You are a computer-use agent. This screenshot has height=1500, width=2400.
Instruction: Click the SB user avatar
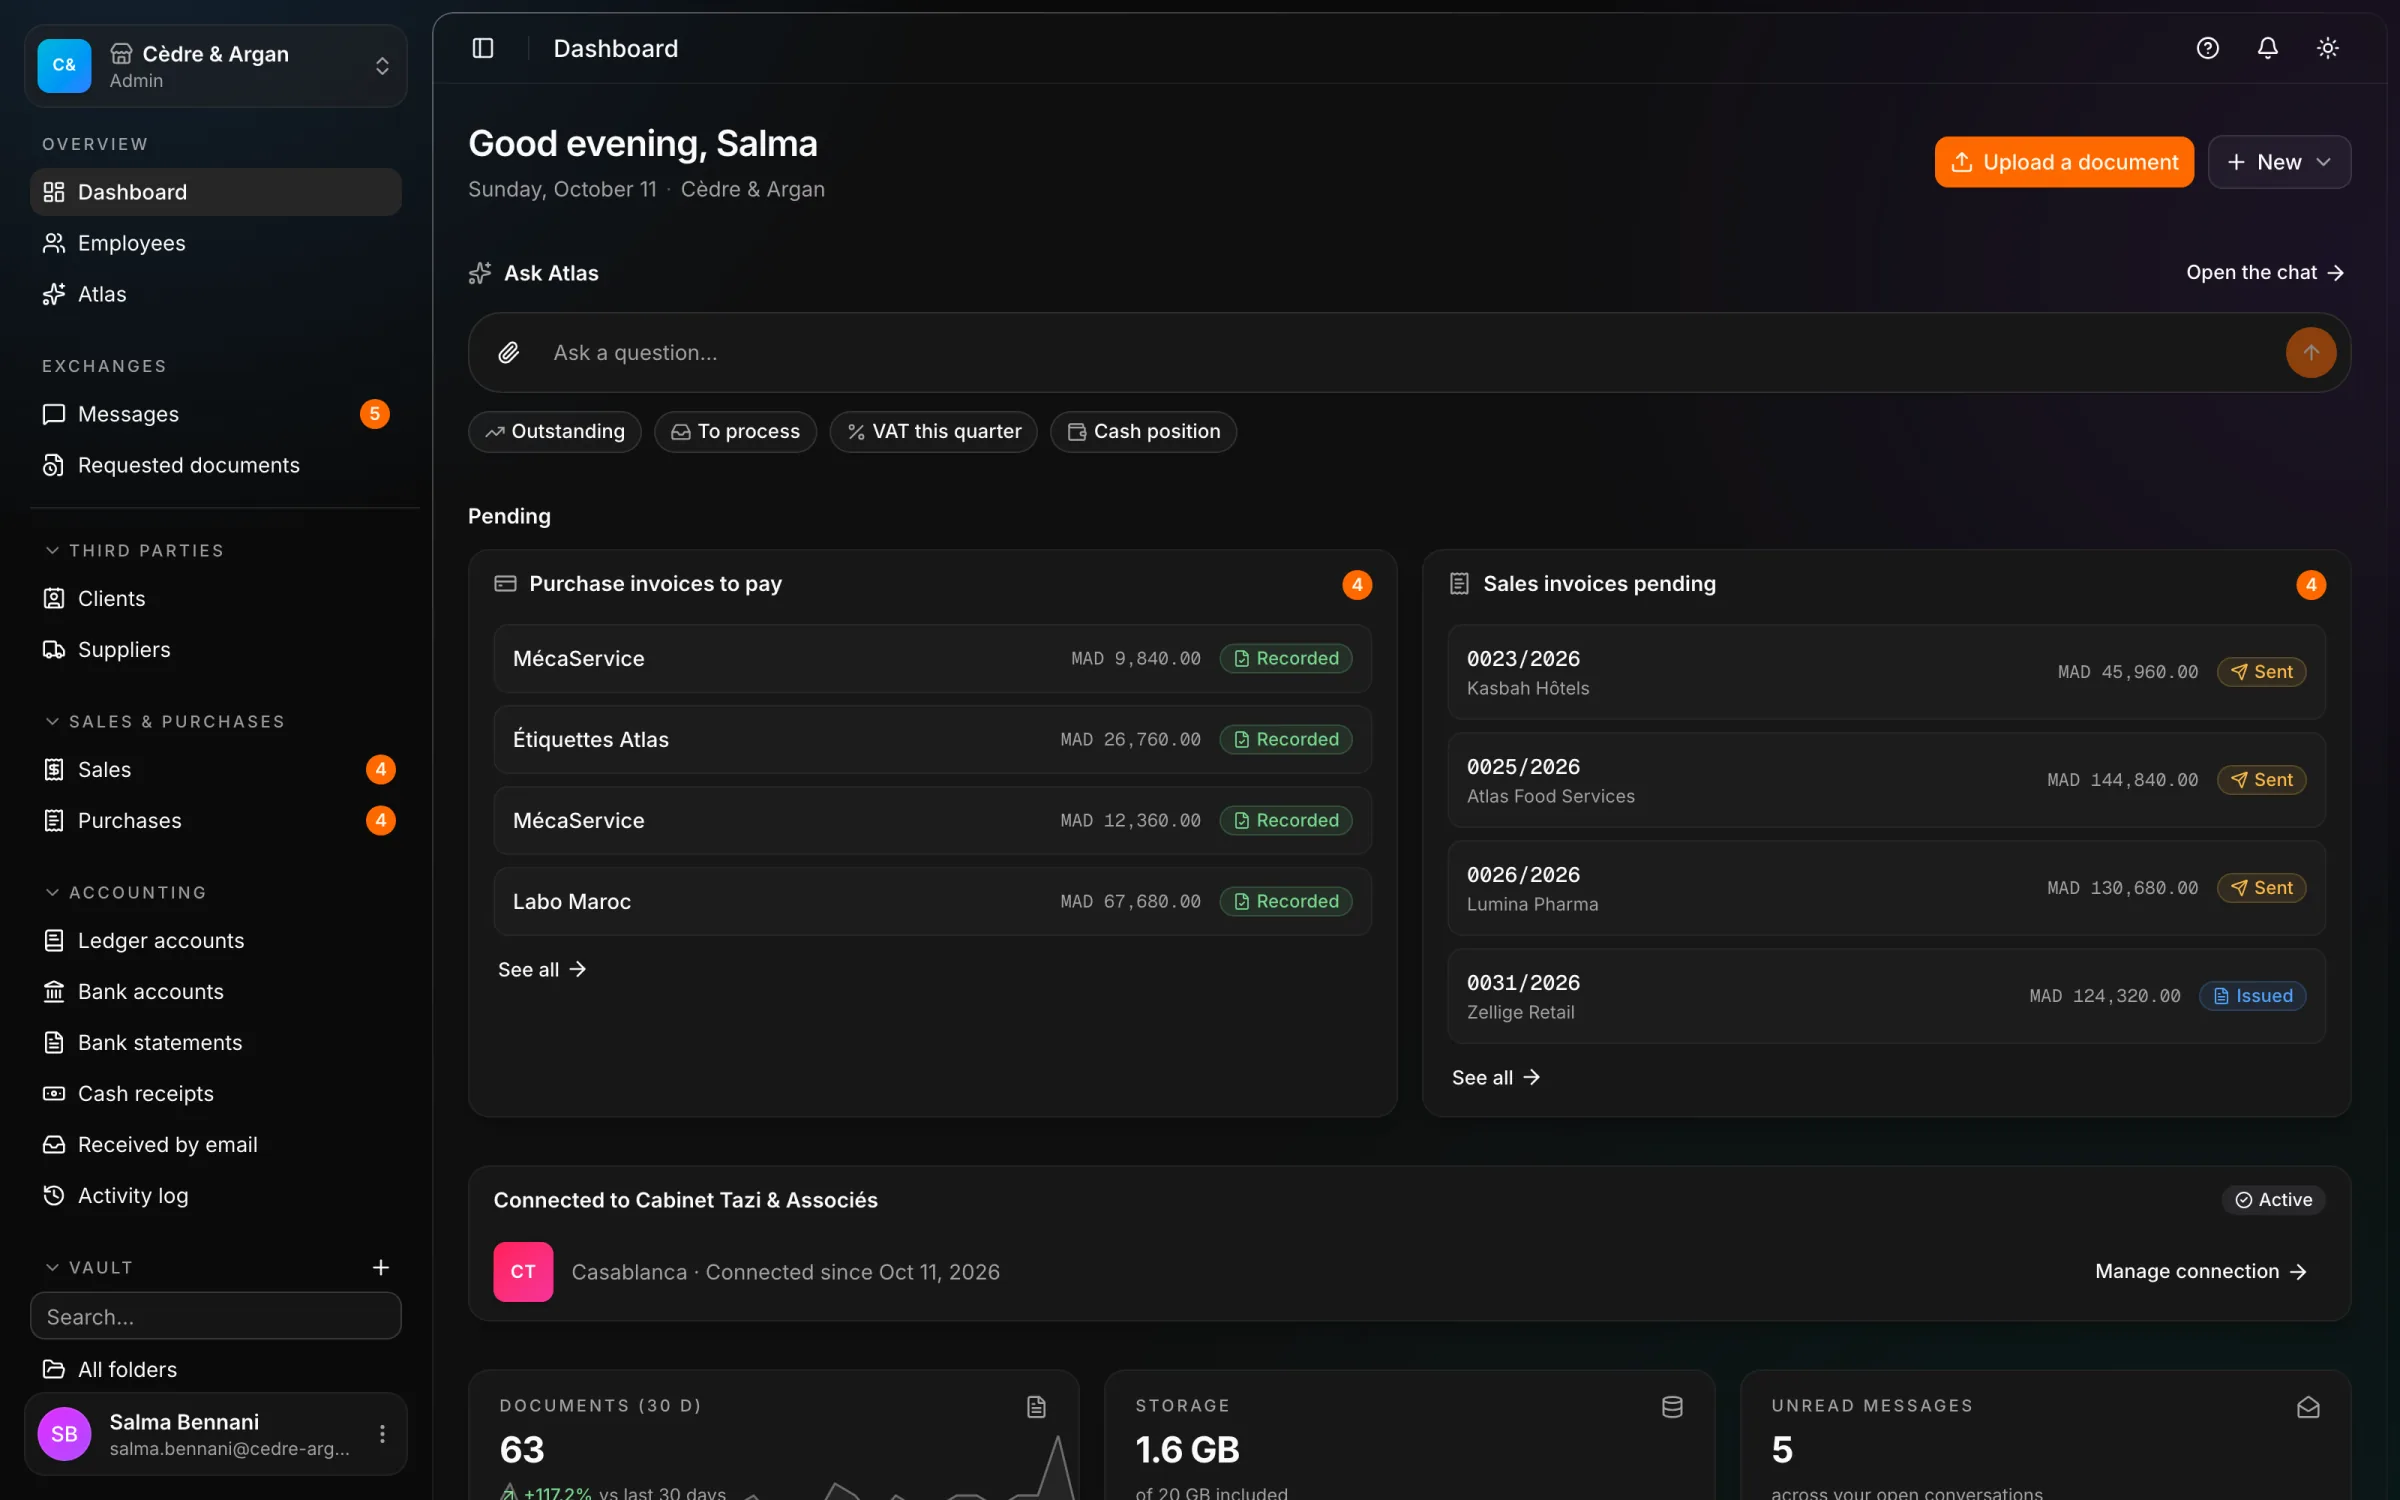(64, 1433)
